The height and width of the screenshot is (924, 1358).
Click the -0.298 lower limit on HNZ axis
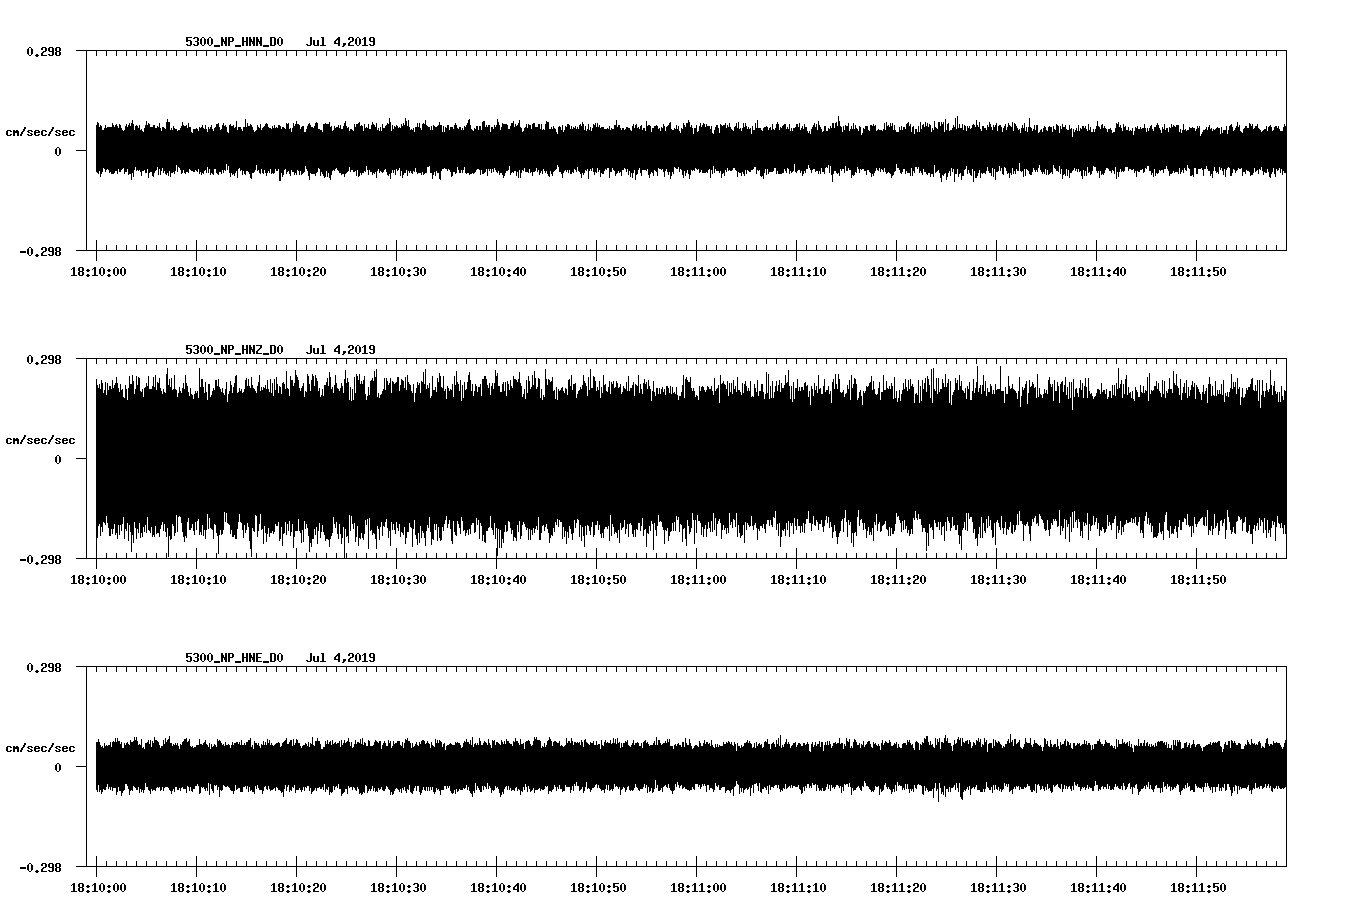coord(40,560)
